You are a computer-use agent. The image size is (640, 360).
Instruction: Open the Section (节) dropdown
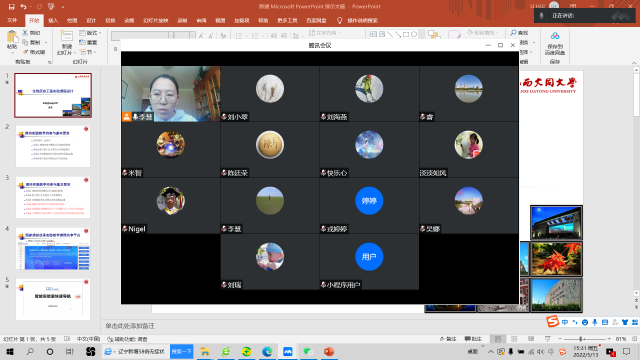[x=88, y=52]
